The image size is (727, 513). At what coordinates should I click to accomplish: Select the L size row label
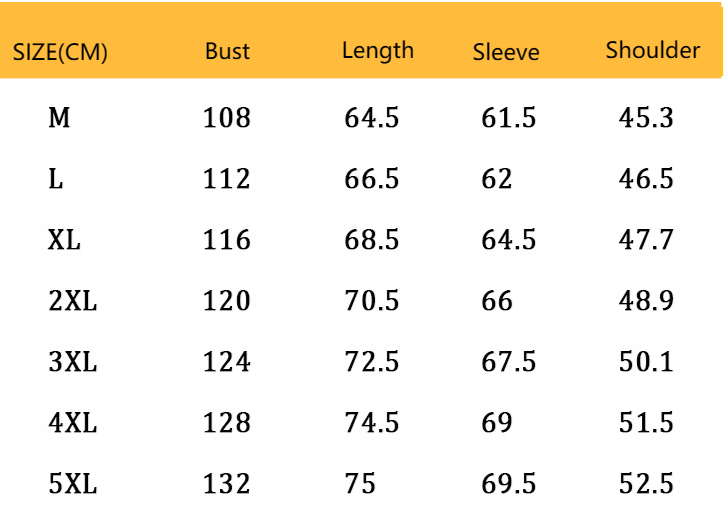click(x=56, y=180)
